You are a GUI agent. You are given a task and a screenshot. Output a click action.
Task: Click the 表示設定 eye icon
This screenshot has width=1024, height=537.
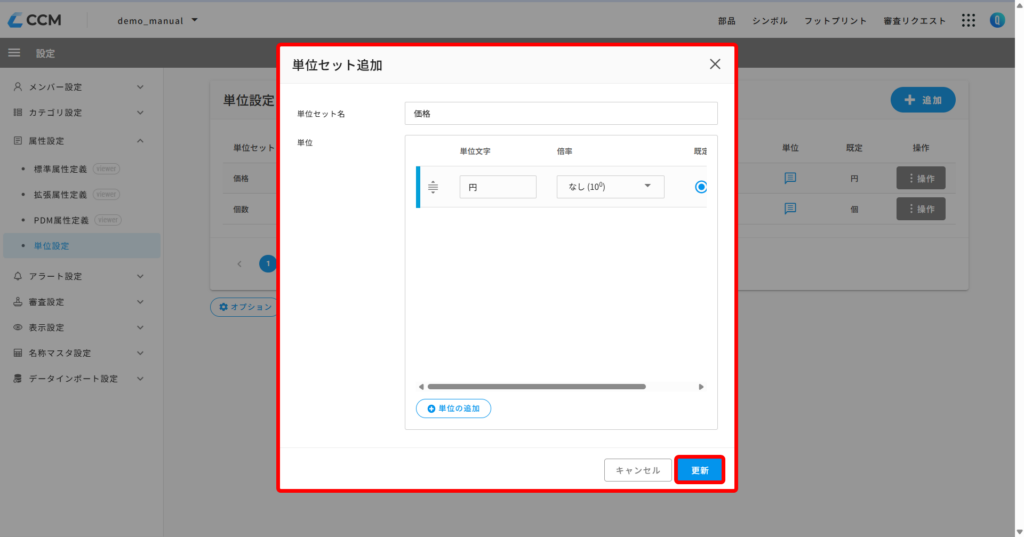click(18, 327)
